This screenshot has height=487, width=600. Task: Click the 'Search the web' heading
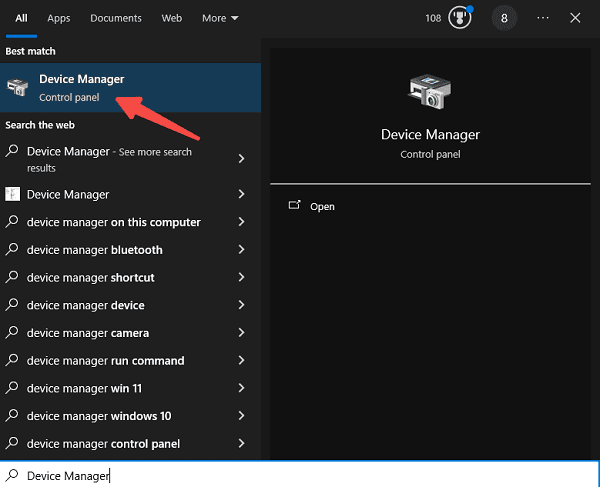pos(40,125)
